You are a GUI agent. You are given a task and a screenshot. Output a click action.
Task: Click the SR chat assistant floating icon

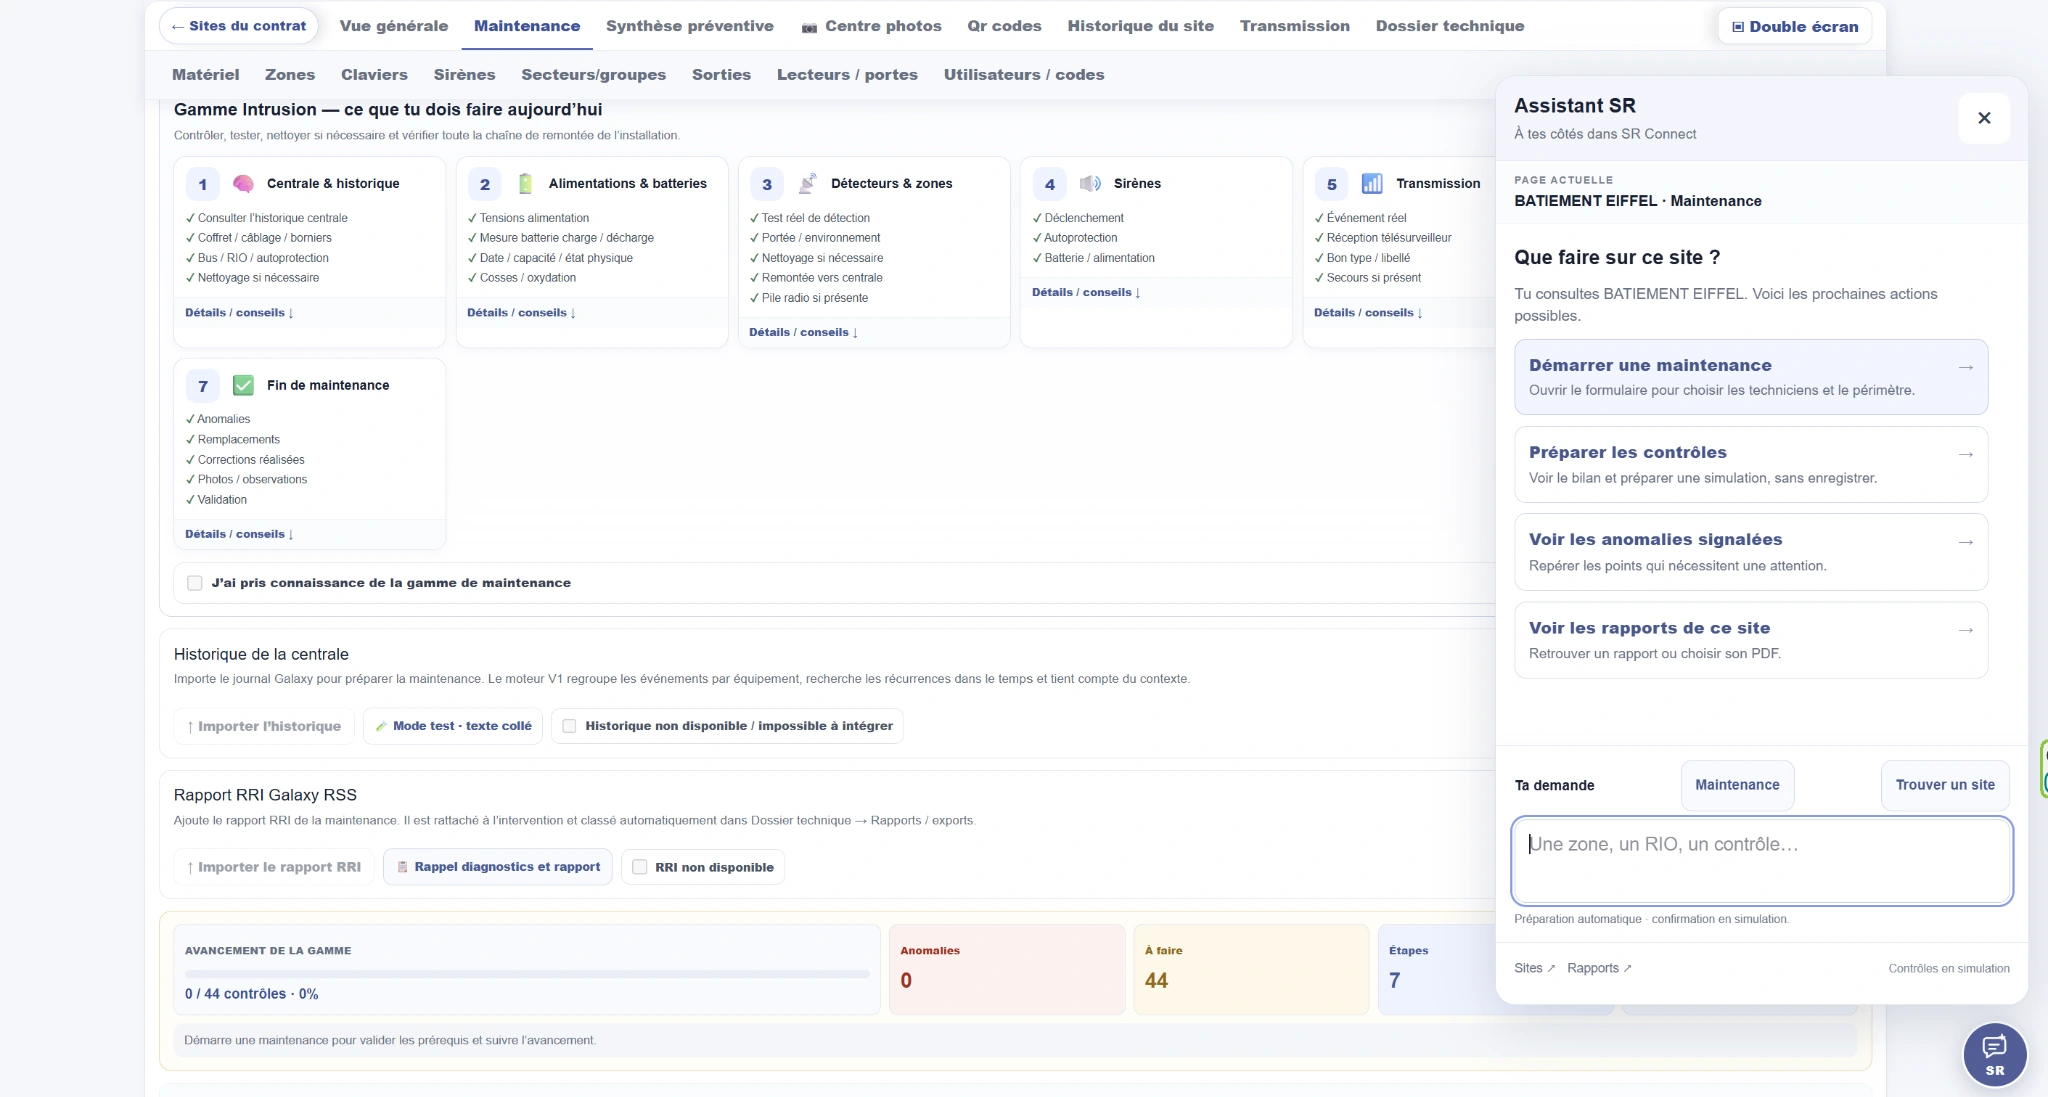[x=1994, y=1054]
